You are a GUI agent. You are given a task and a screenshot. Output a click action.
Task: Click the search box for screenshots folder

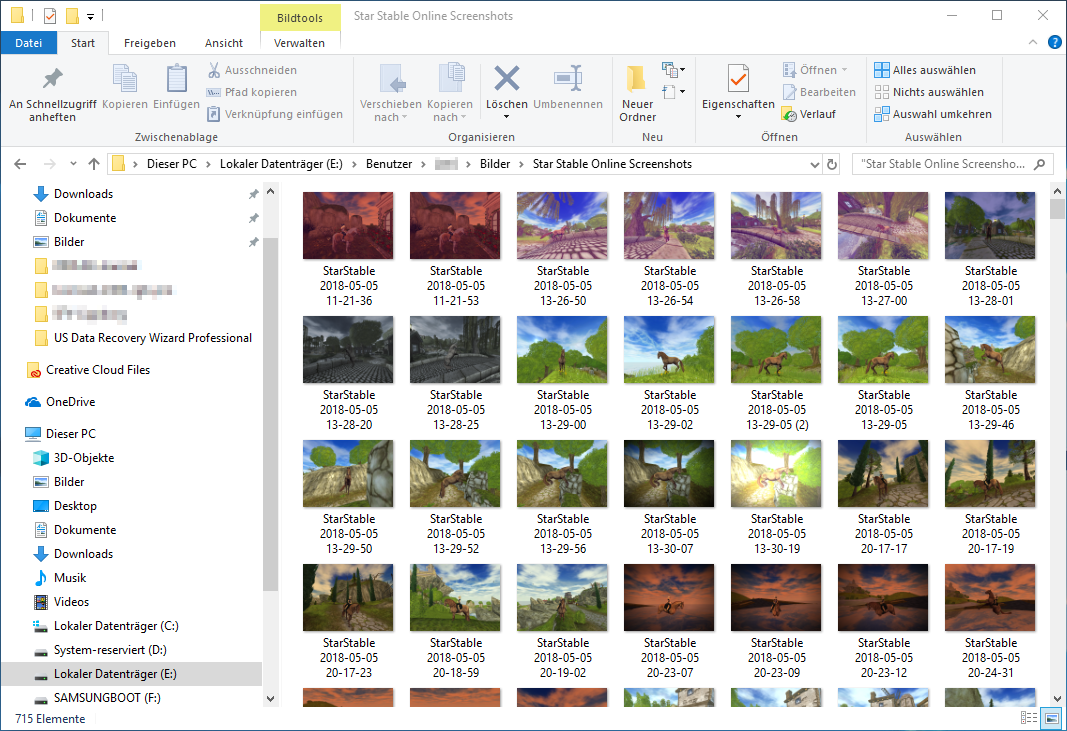(x=953, y=164)
